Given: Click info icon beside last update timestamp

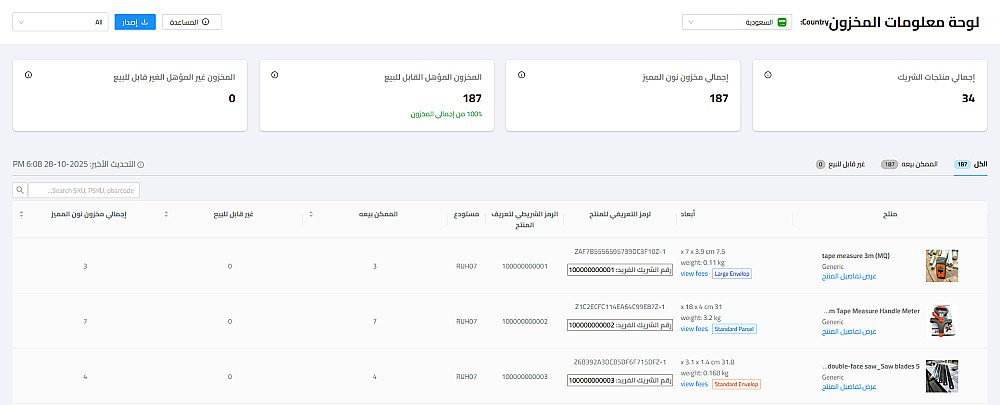Looking at the screenshot, I should [140, 164].
